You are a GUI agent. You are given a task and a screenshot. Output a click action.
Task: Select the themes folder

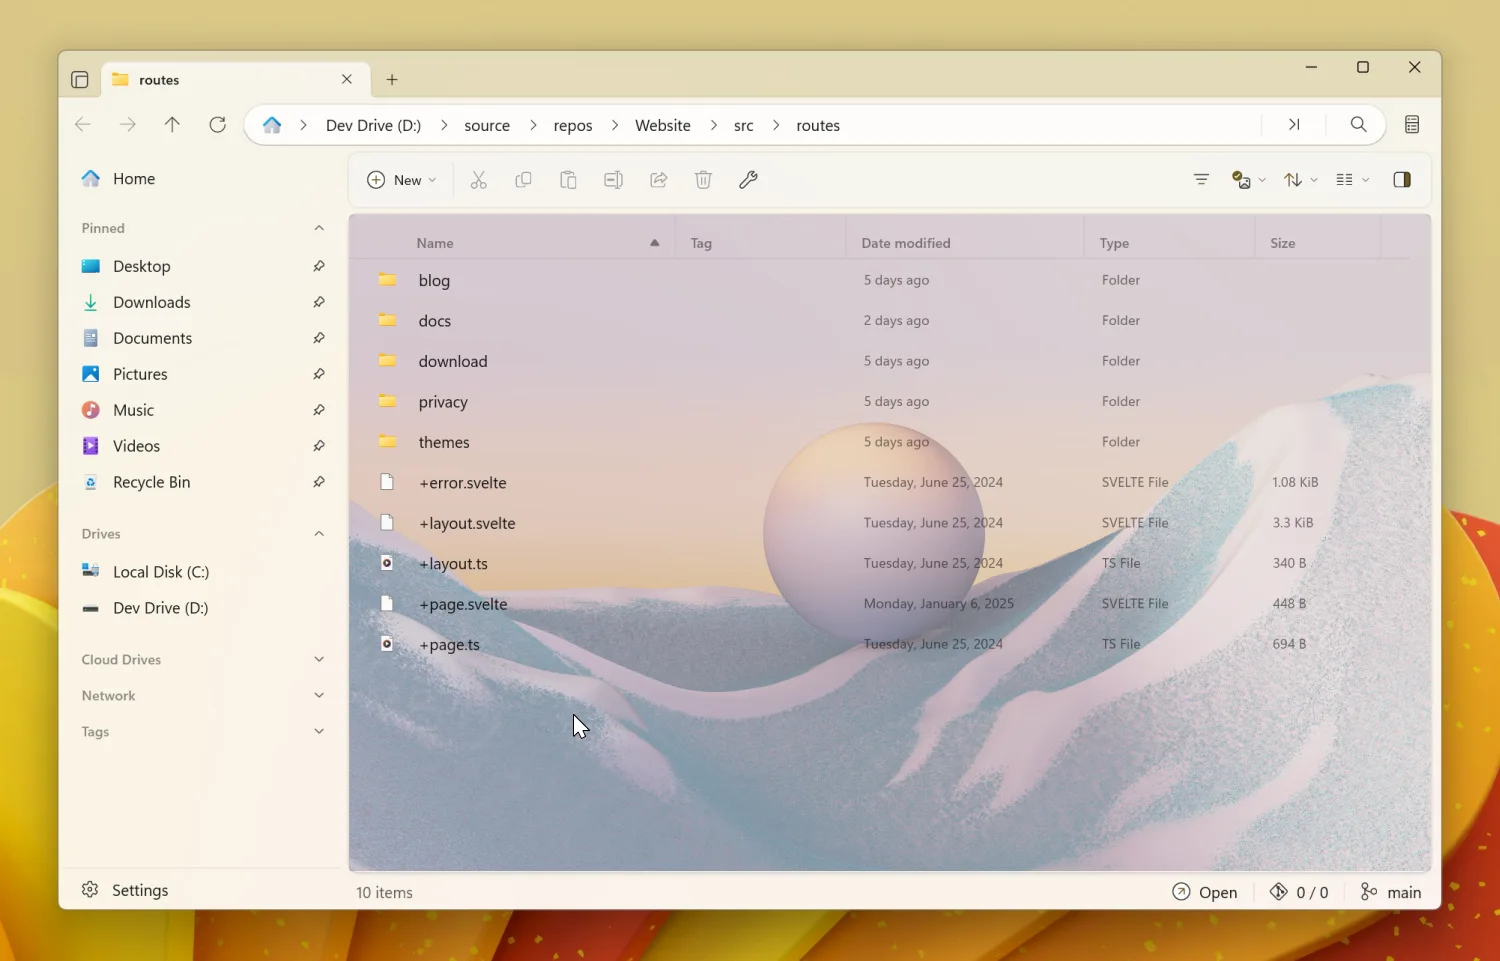(444, 441)
